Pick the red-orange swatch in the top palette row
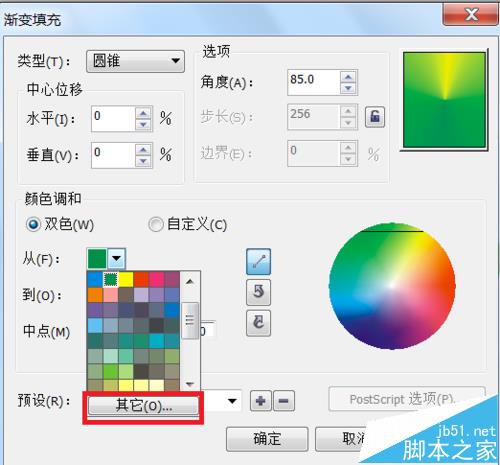The width and height of the screenshot is (500, 465). [141, 279]
